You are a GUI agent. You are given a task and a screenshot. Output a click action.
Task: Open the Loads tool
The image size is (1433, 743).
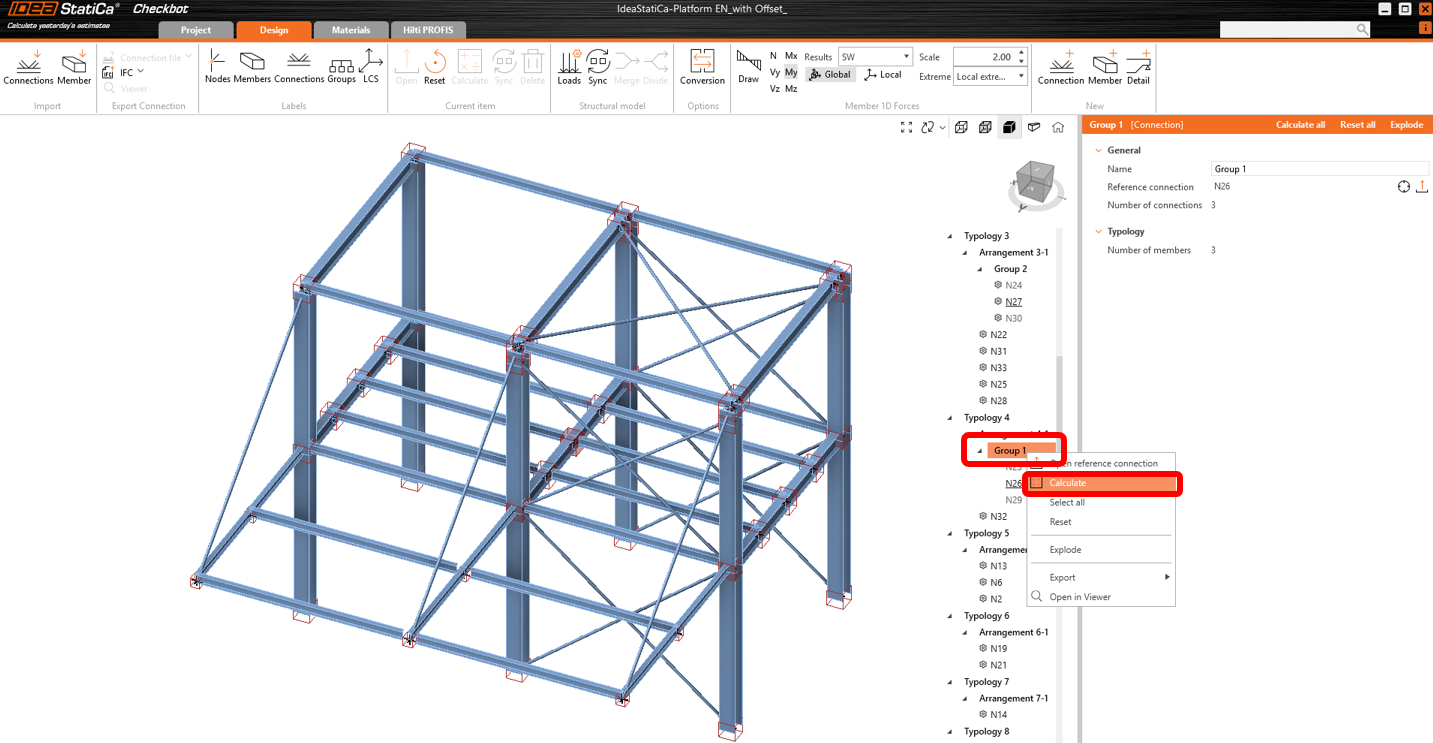[x=569, y=66]
